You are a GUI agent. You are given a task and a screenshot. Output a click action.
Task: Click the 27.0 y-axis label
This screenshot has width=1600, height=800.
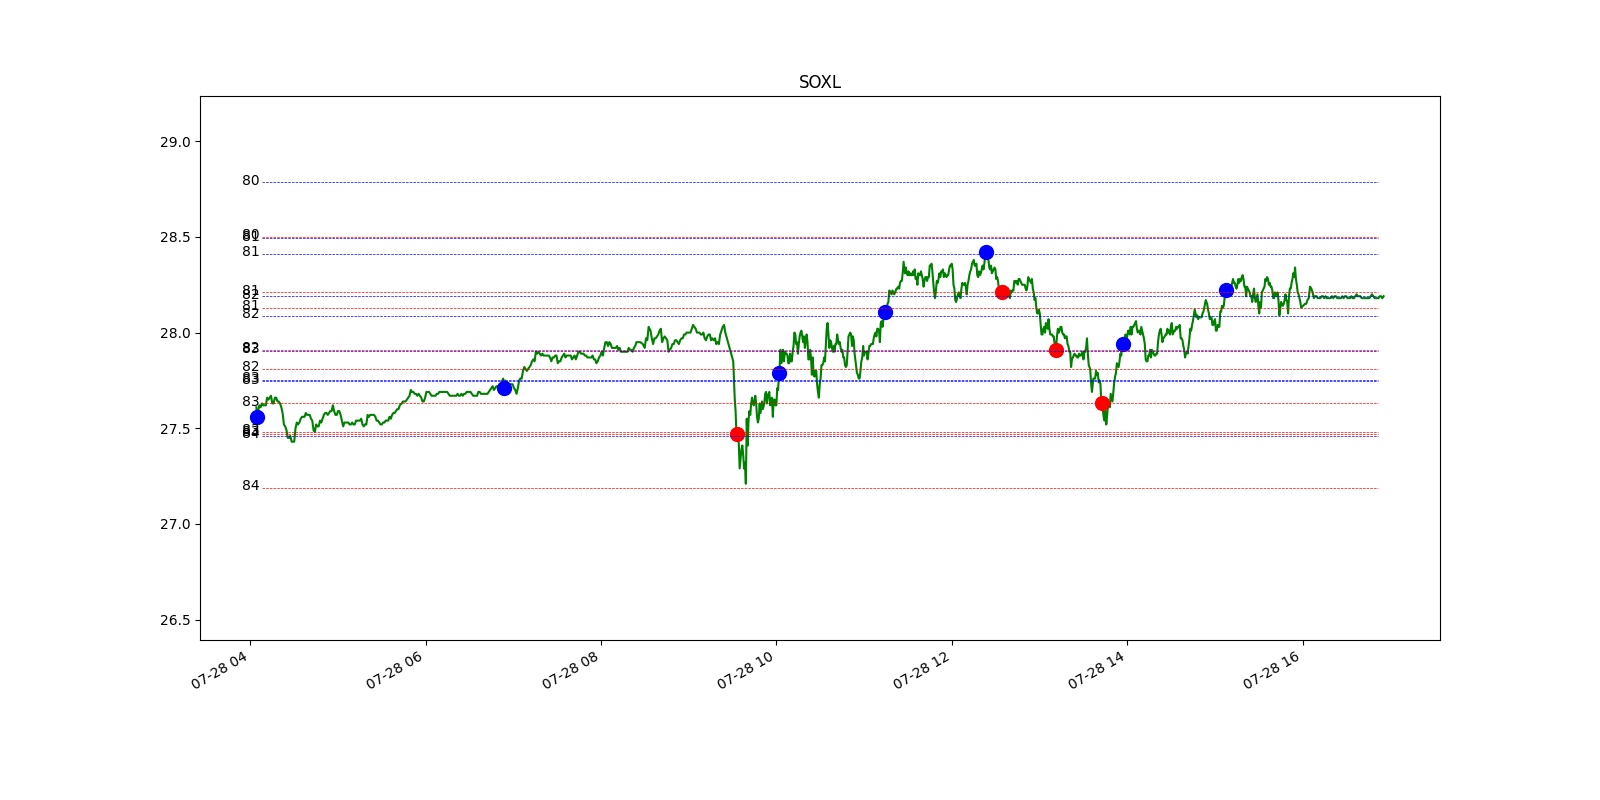pyautogui.click(x=175, y=524)
